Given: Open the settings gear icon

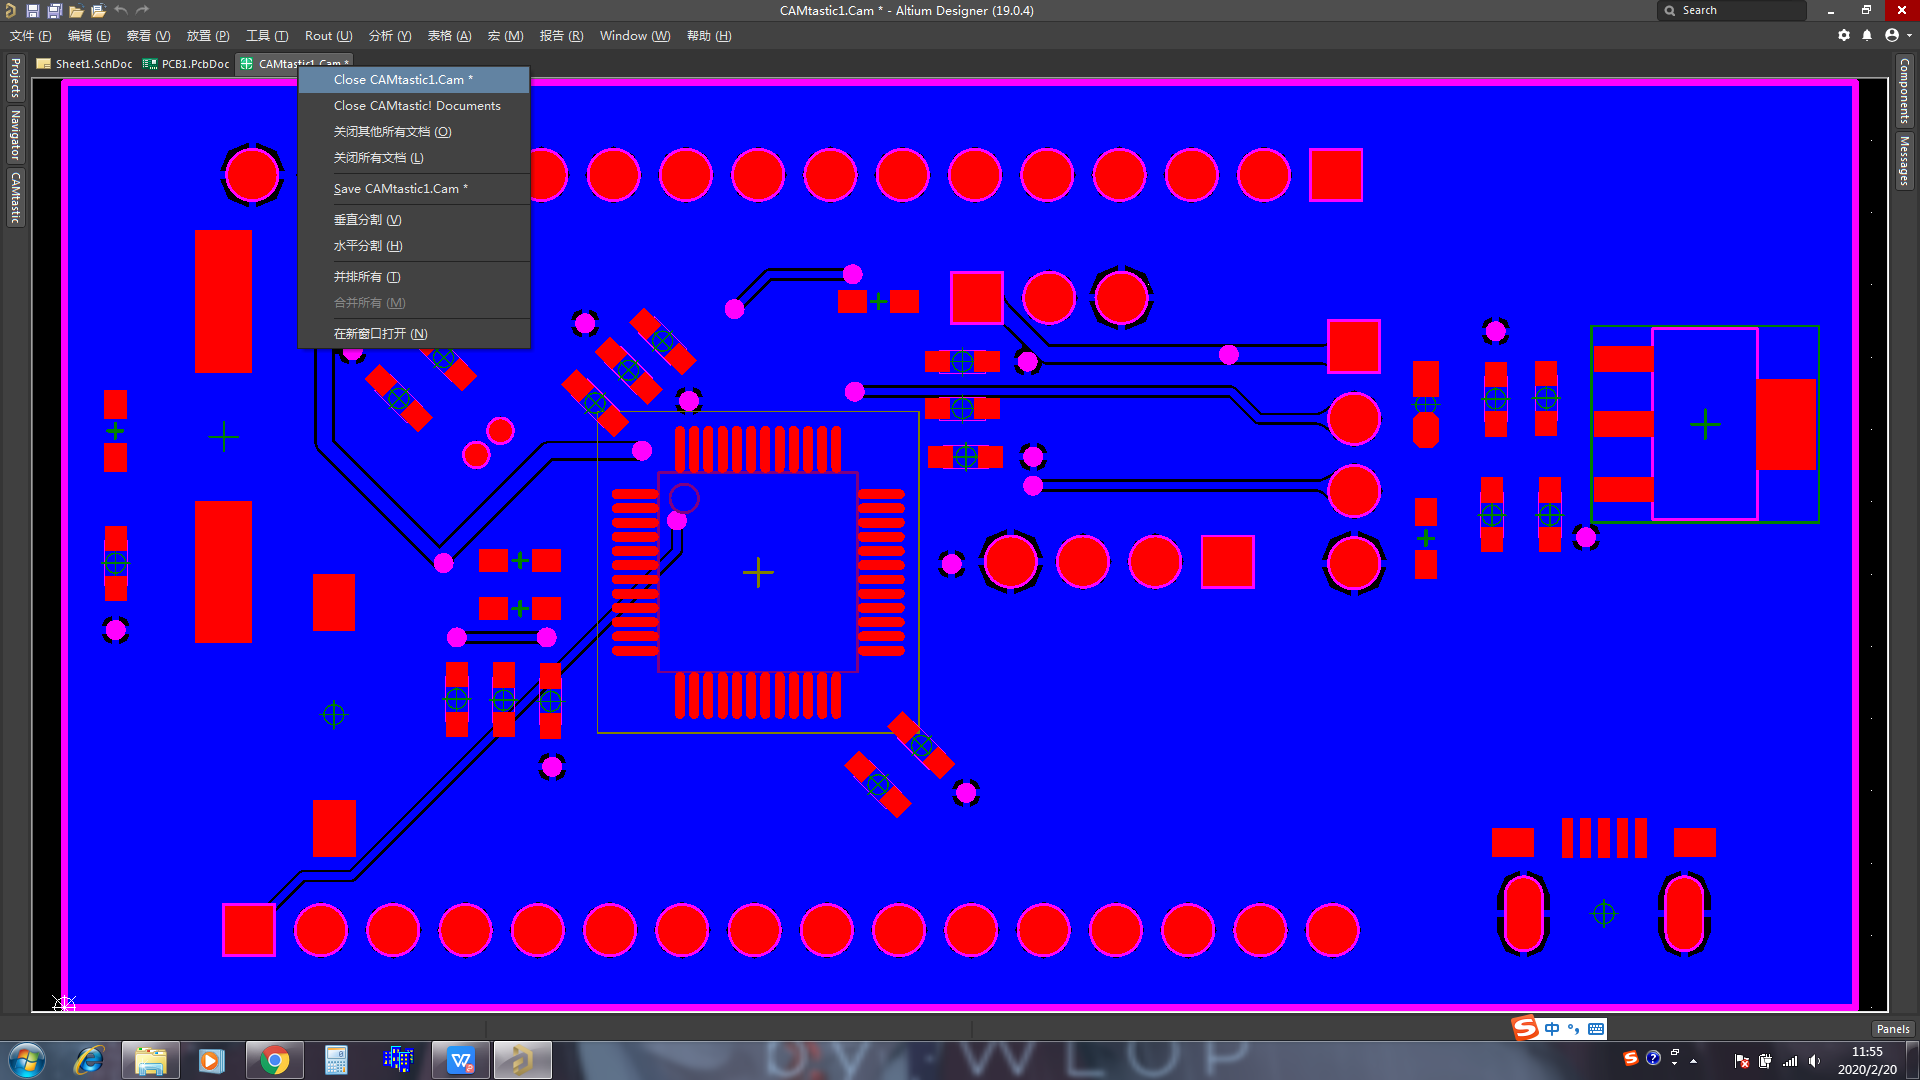Looking at the screenshot, I should pyautogui.click(x=1844, y=35).
